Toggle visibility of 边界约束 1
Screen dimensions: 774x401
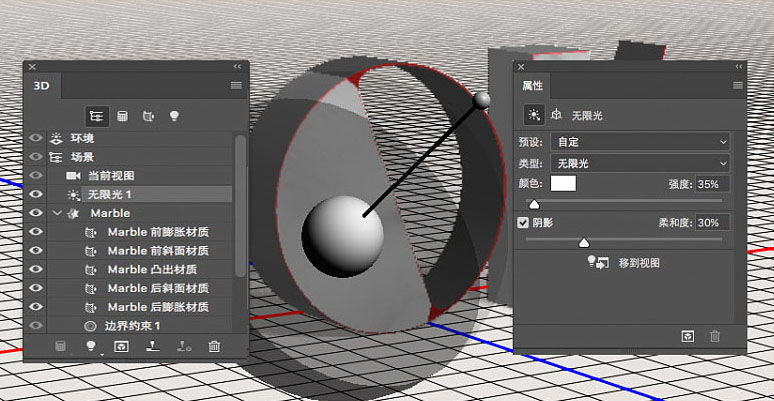(x=36, y=326)
